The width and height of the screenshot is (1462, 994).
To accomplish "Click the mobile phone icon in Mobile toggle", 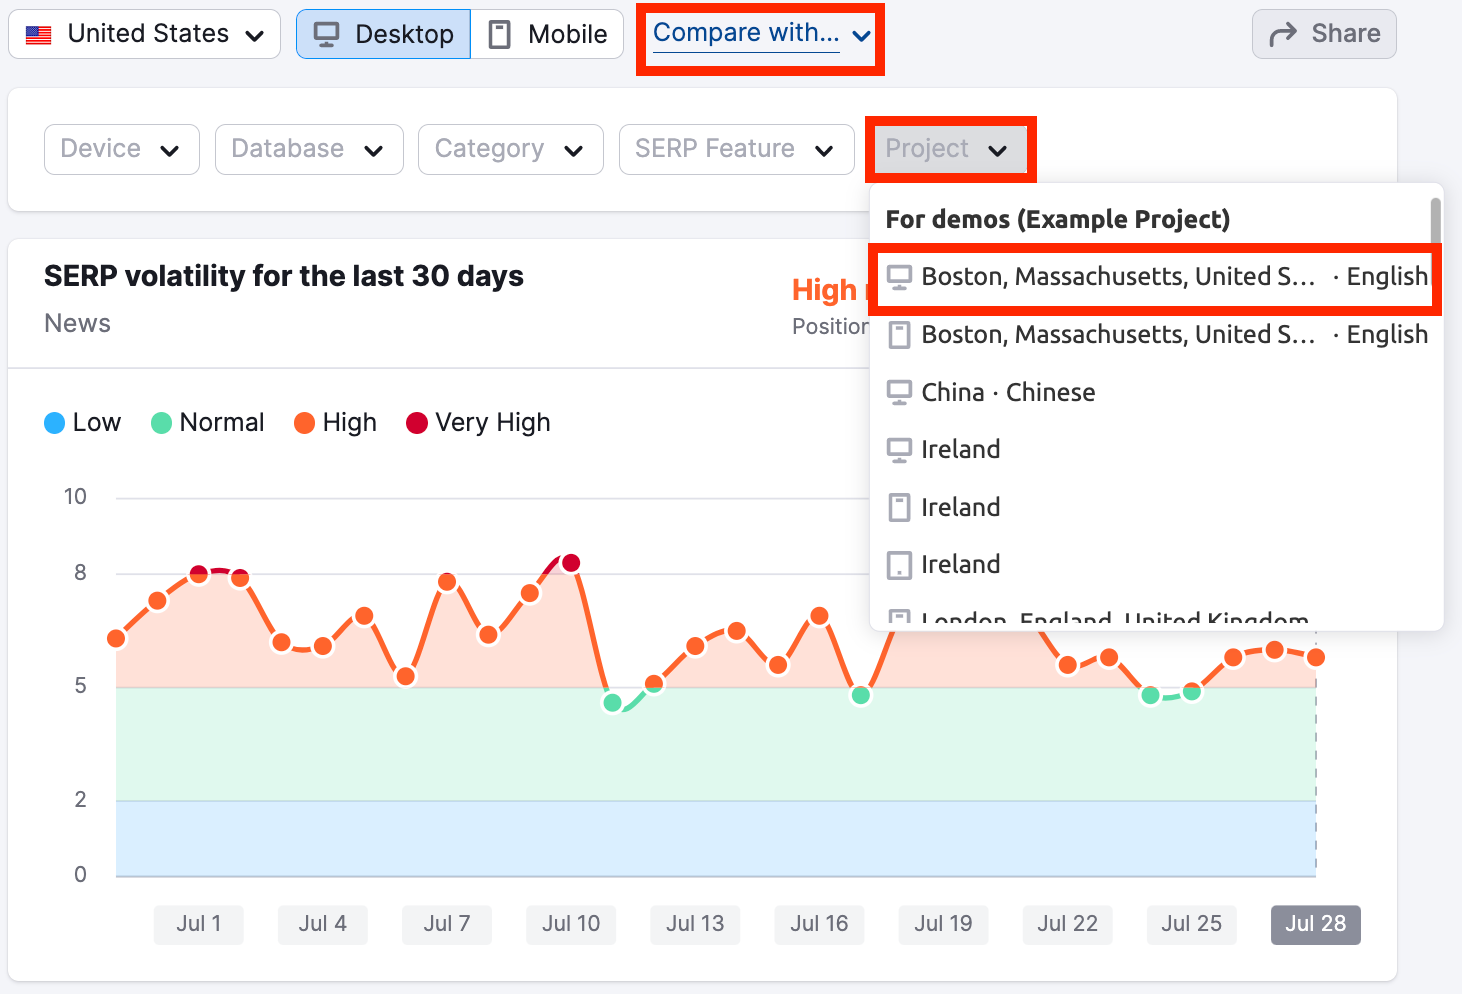I will tap(499, 35).
